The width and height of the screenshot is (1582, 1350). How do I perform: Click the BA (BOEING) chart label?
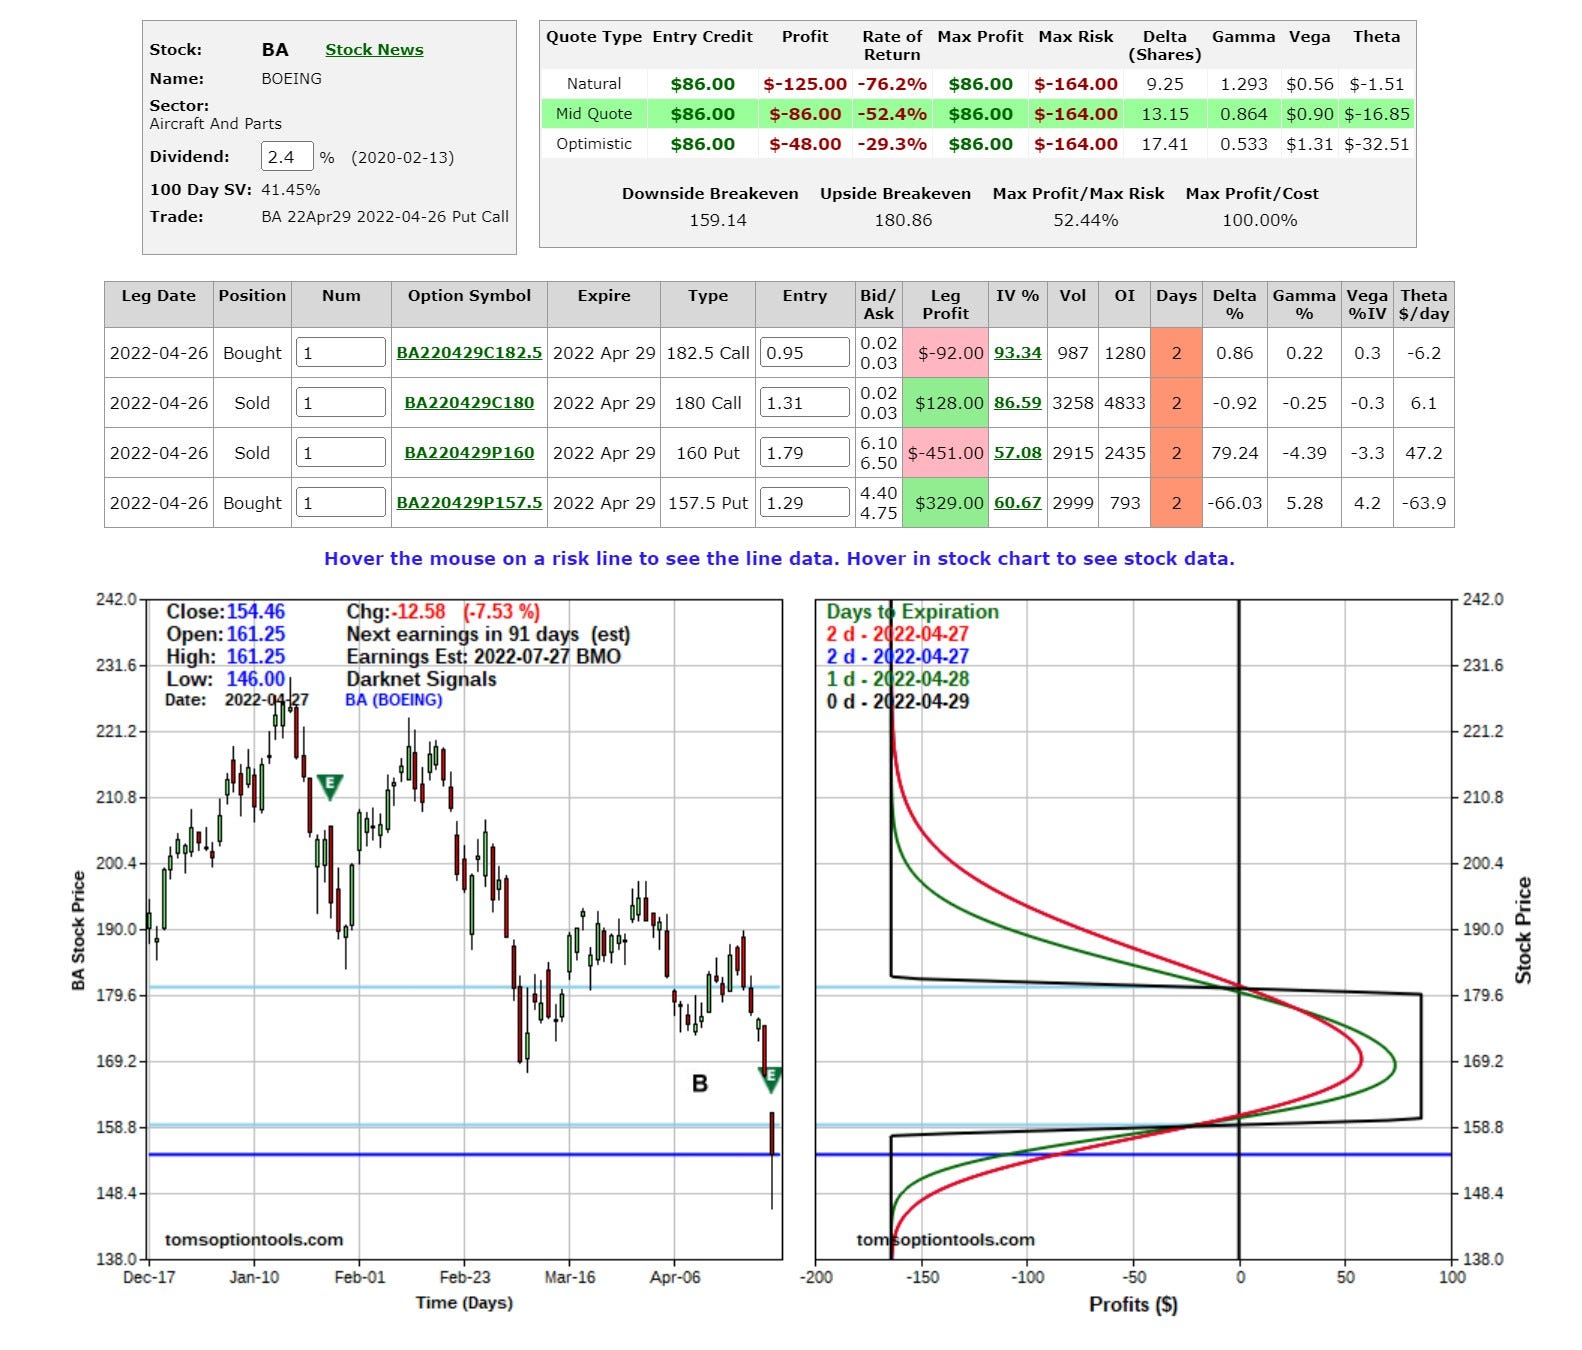(x=394, y=700)
